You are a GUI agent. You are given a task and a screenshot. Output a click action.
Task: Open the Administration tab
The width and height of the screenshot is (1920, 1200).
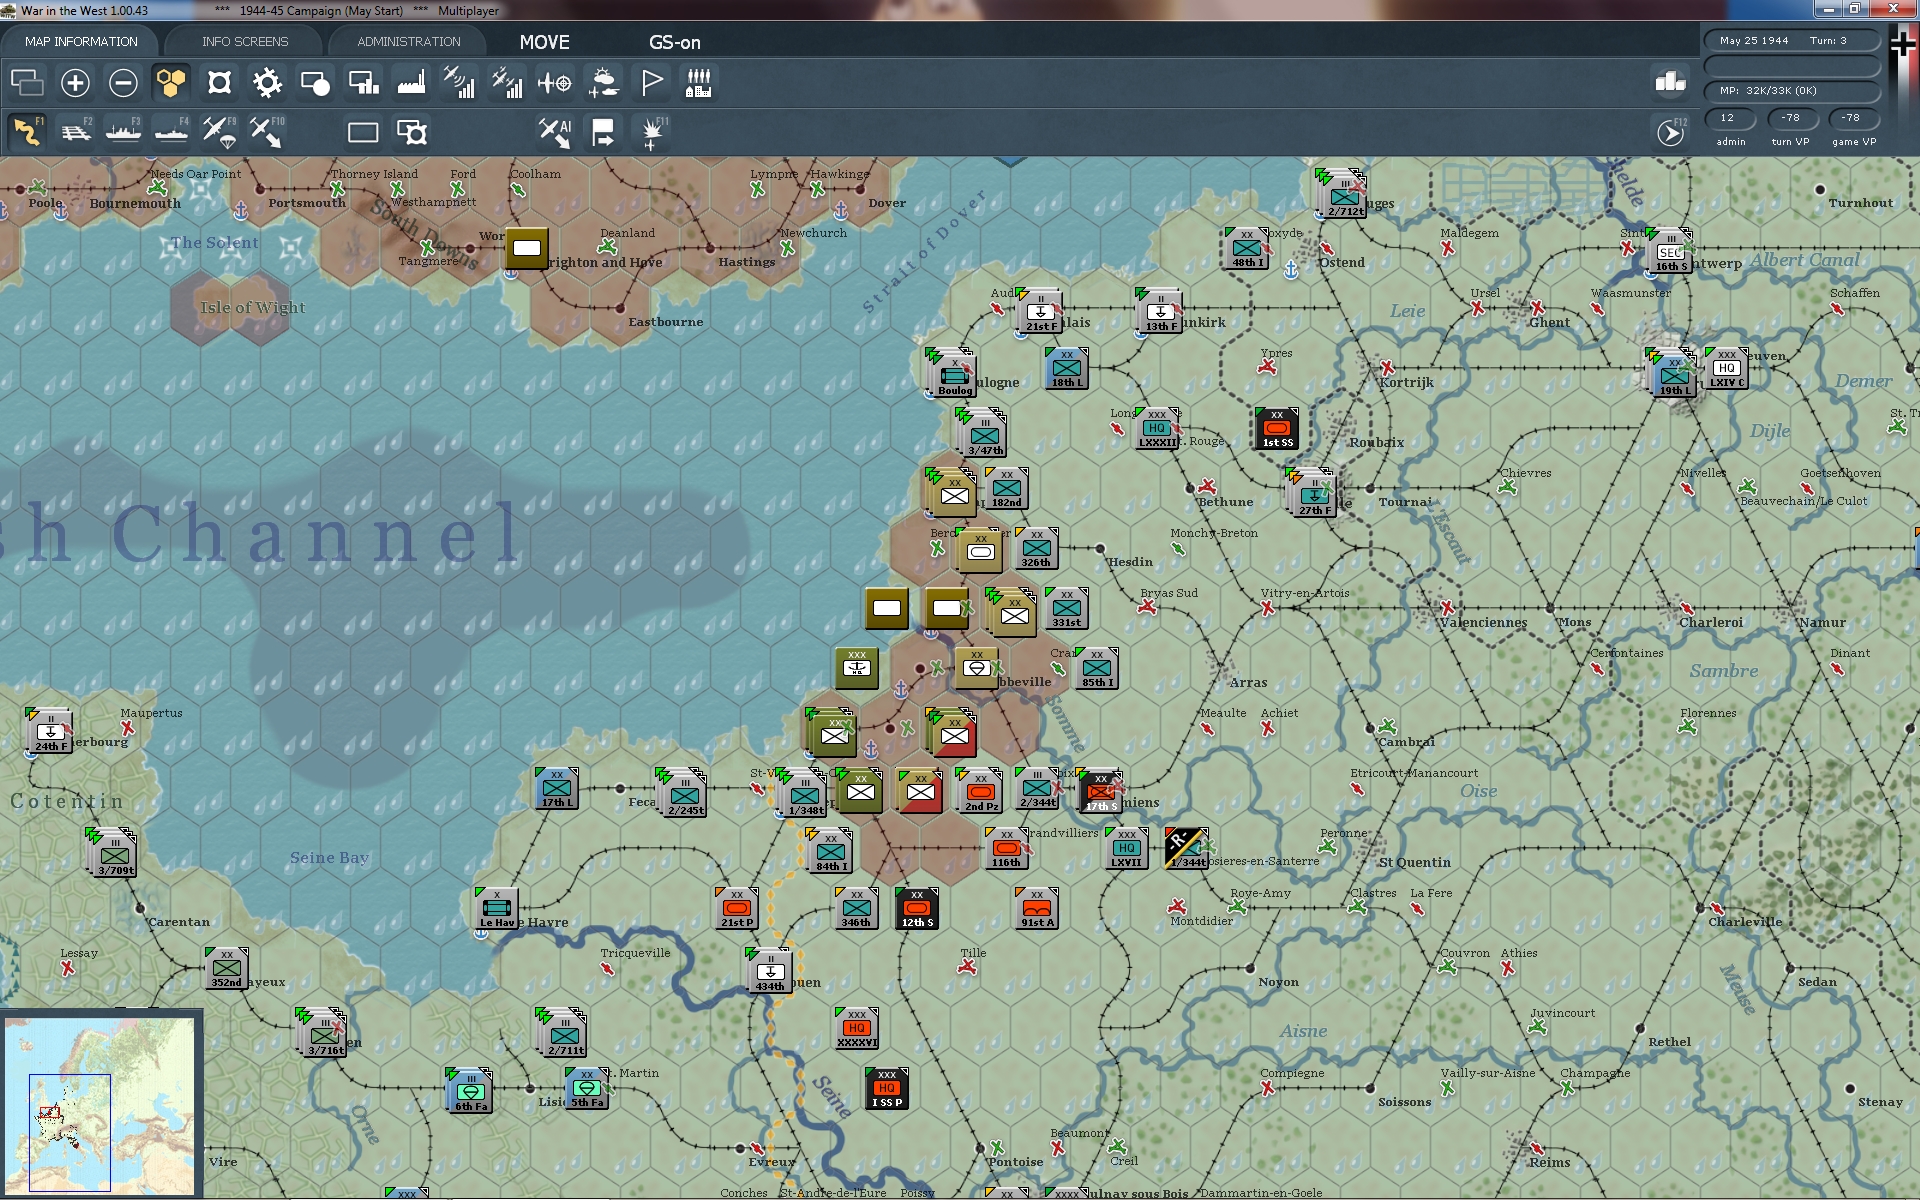tap(409, 42)
